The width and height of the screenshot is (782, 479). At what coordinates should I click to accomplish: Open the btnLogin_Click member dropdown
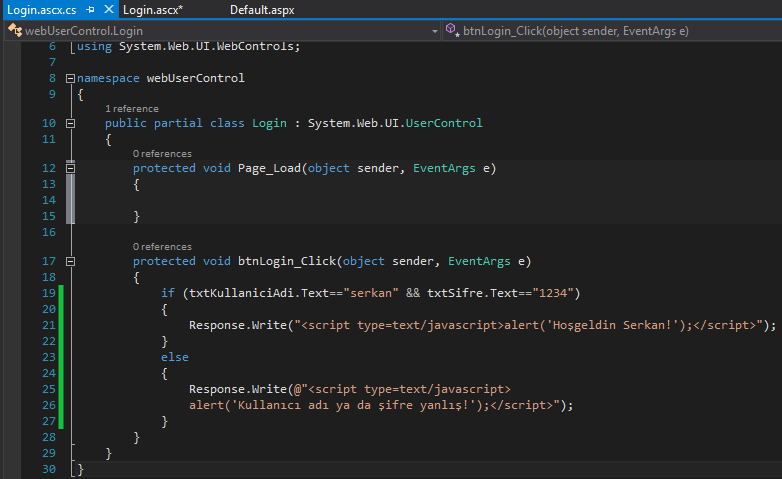click(612, 31)
